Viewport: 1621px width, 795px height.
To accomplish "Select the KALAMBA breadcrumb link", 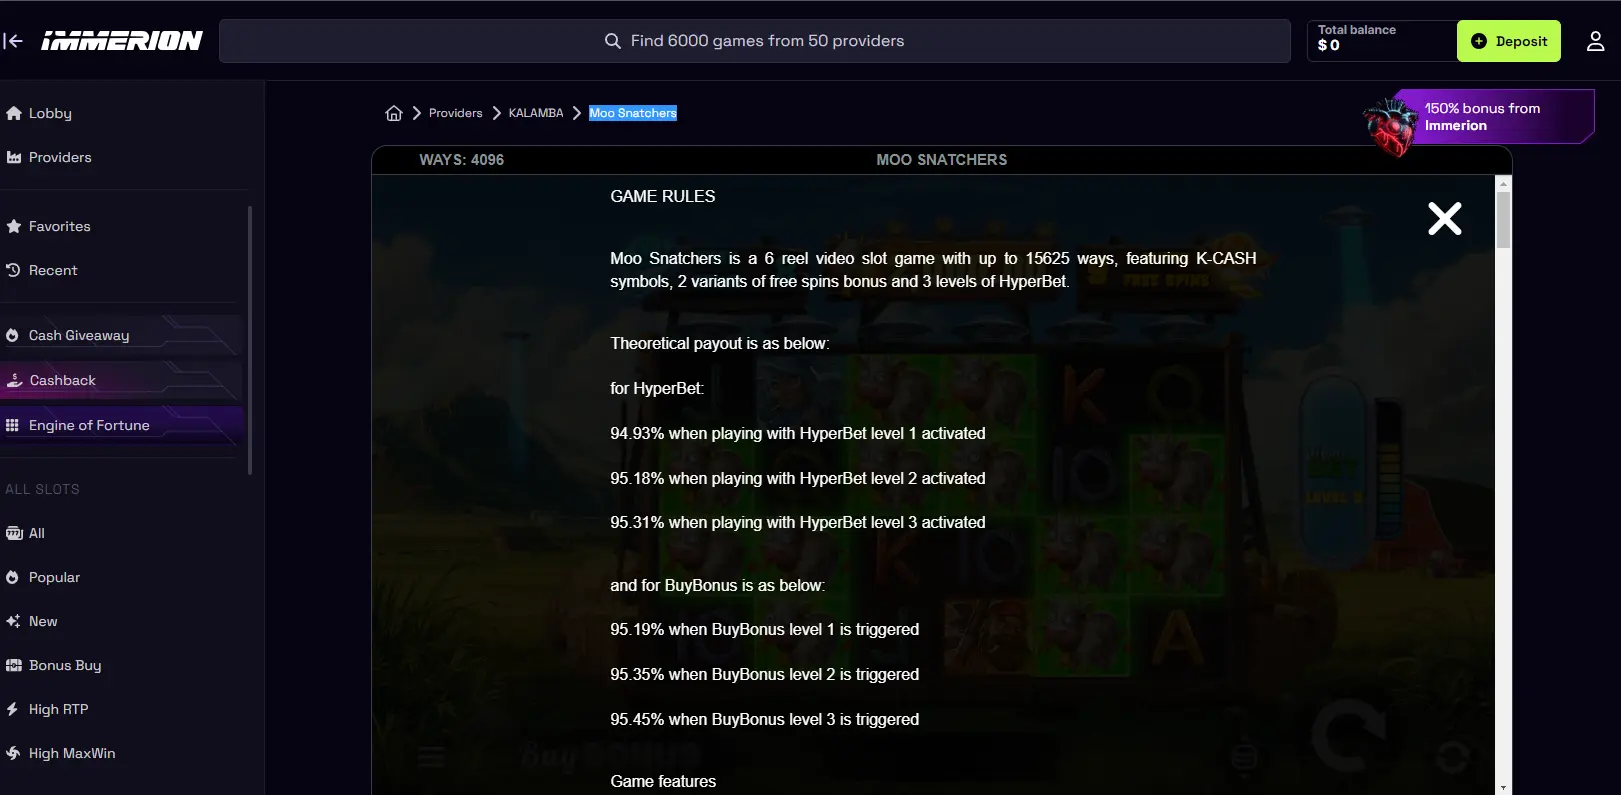I will point(536,113).
